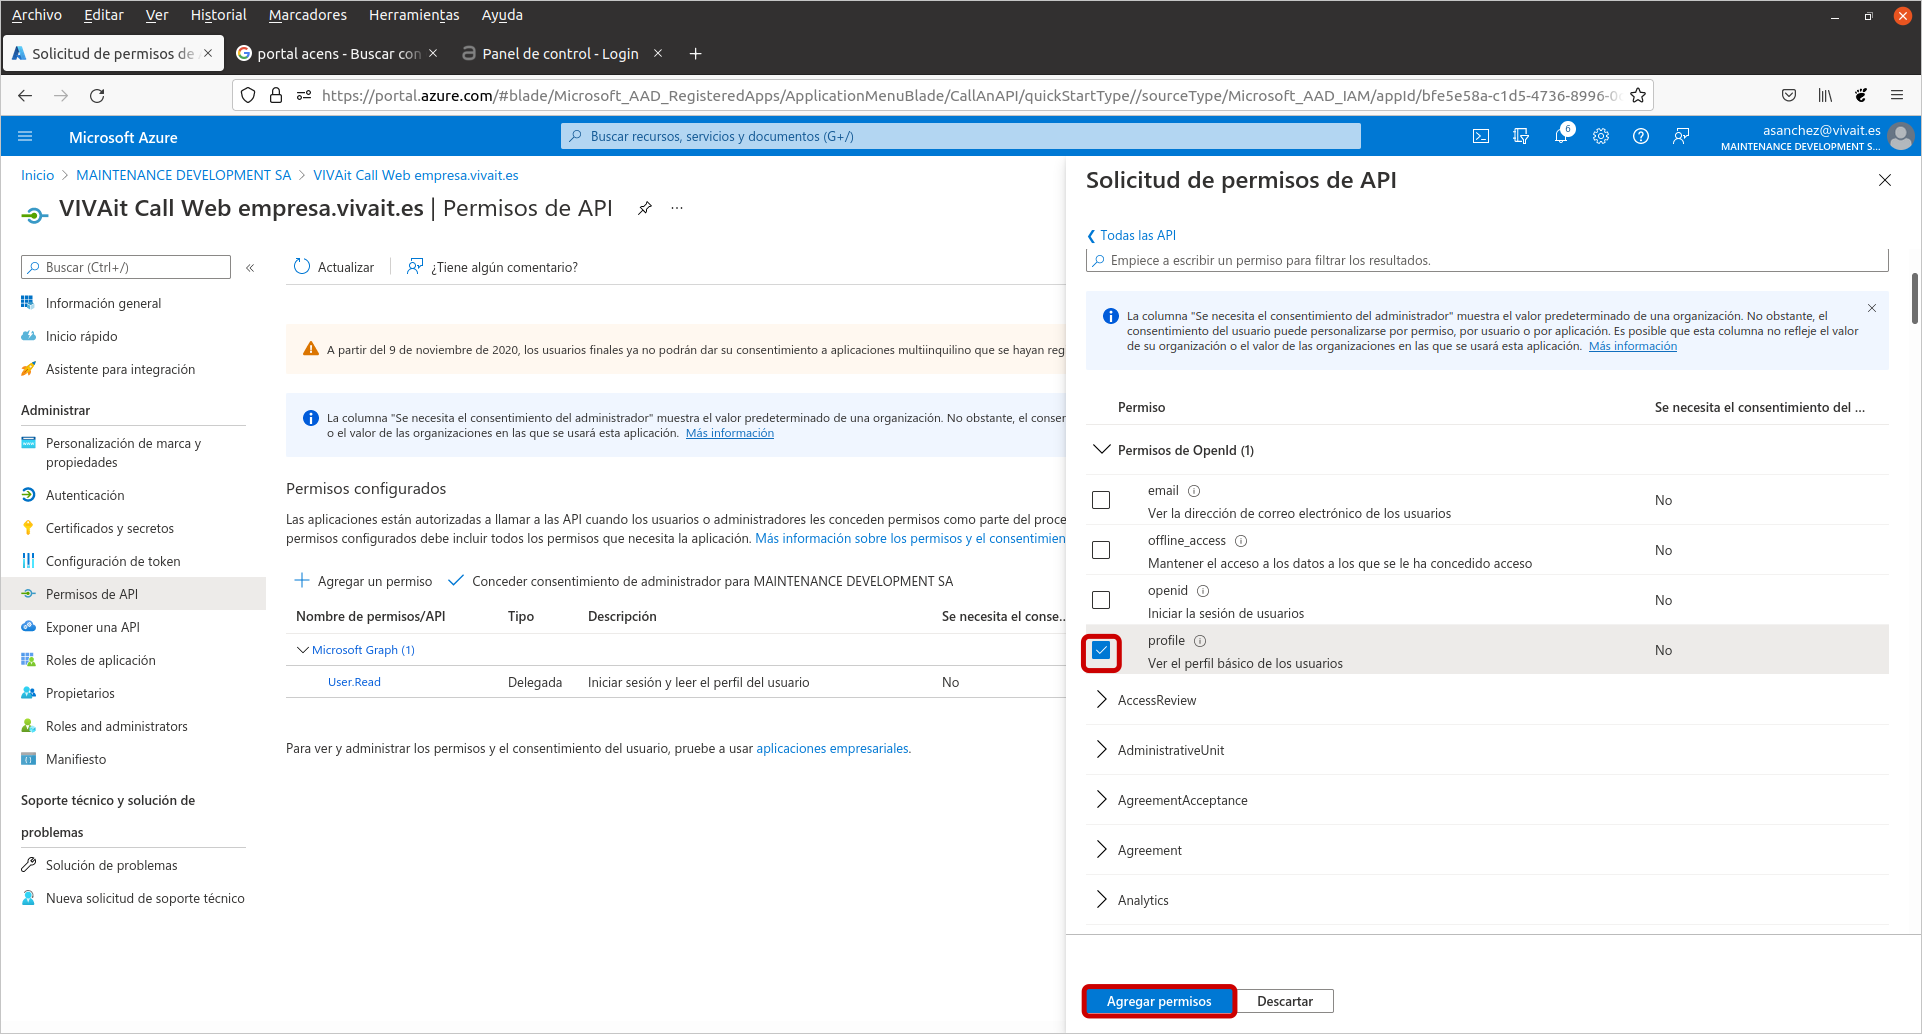Collapse the Microsoft Graph permissions row
The width and height of the screenshot is (1922, 1034).
pos(303,650)
